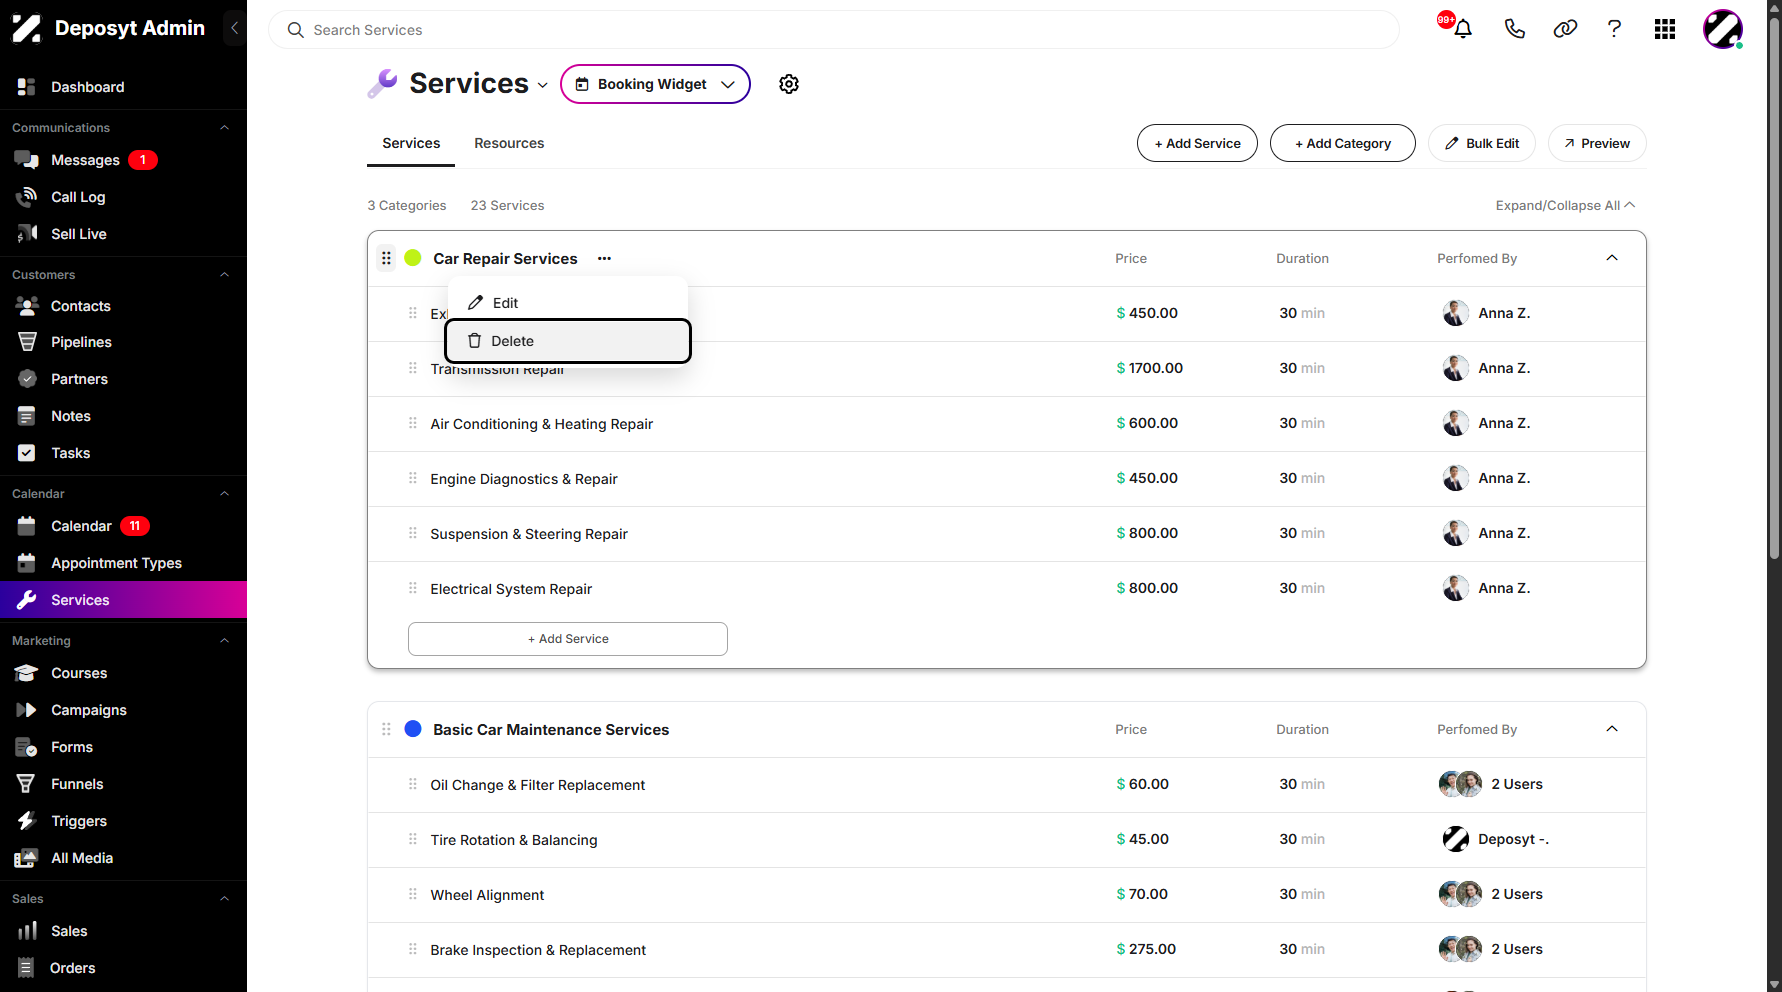The width and height of the screenshot is (1782, 992).
Task: Click the green Car Repair Services color dot
Action: 413,258
